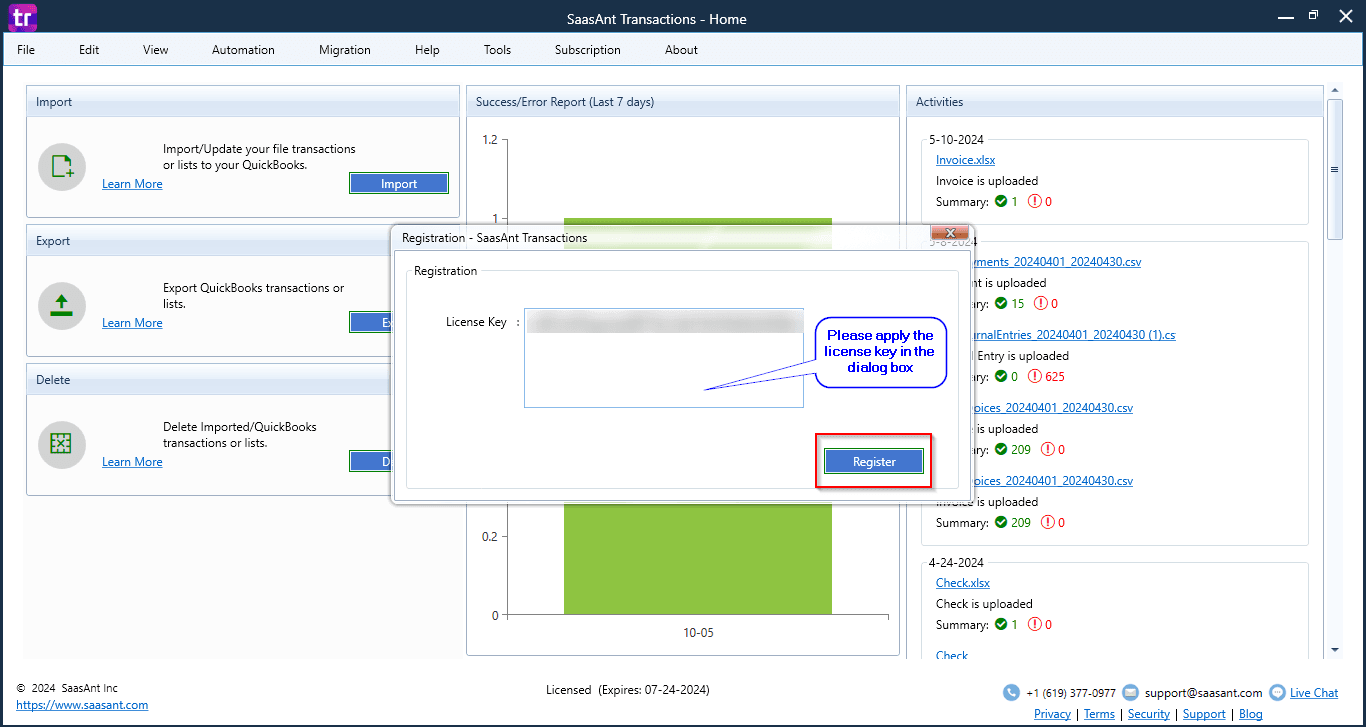Viewport: 1366px width, 727px height.
Task: Open the saasant.com website link
Action: 82,705
